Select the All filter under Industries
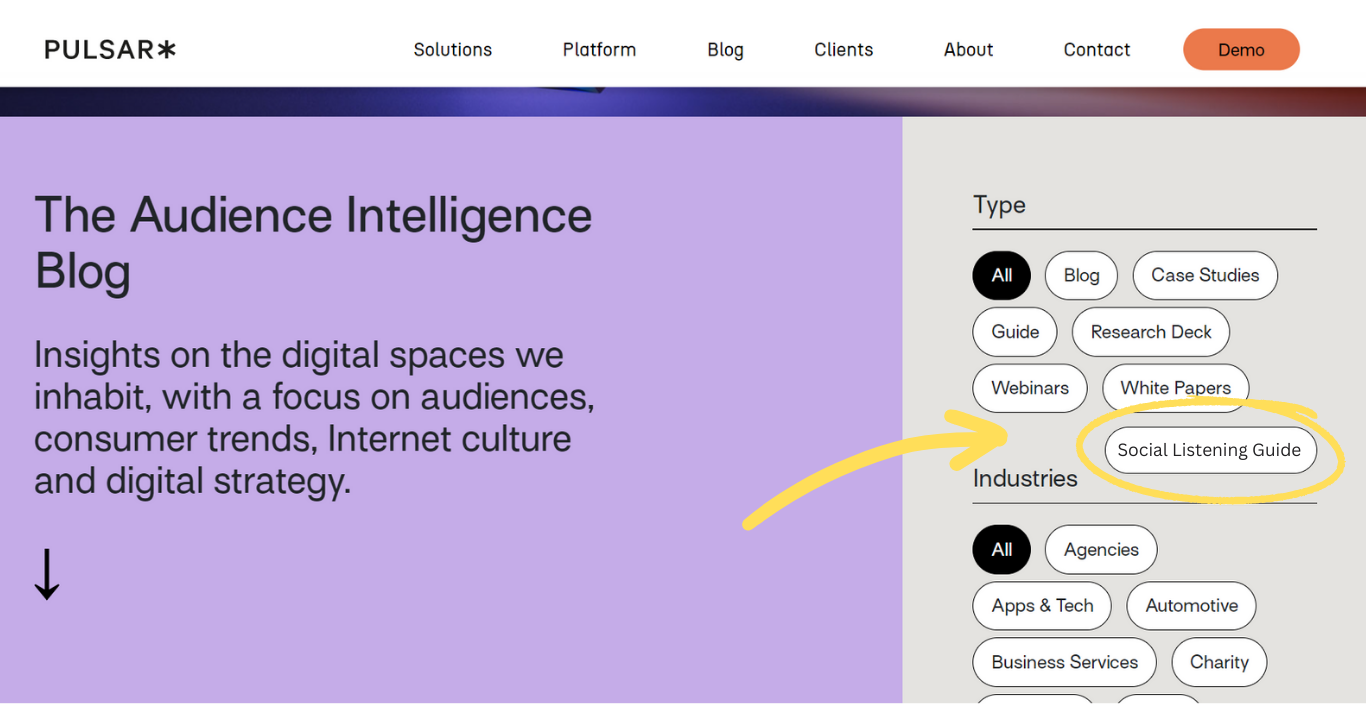Screen dimensions: 1366x715 1001,549
